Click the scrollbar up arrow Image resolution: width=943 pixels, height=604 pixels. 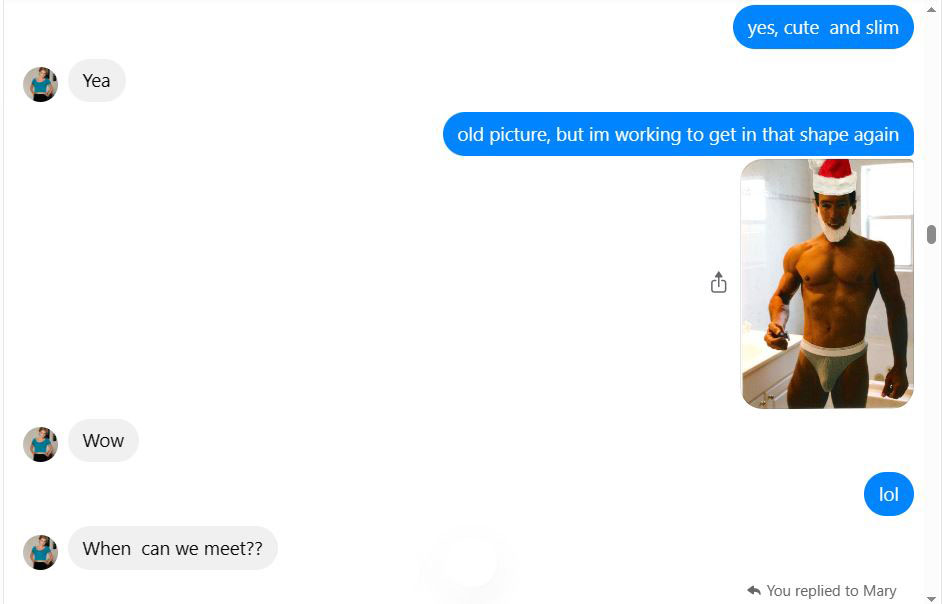(x=931, y=9)
